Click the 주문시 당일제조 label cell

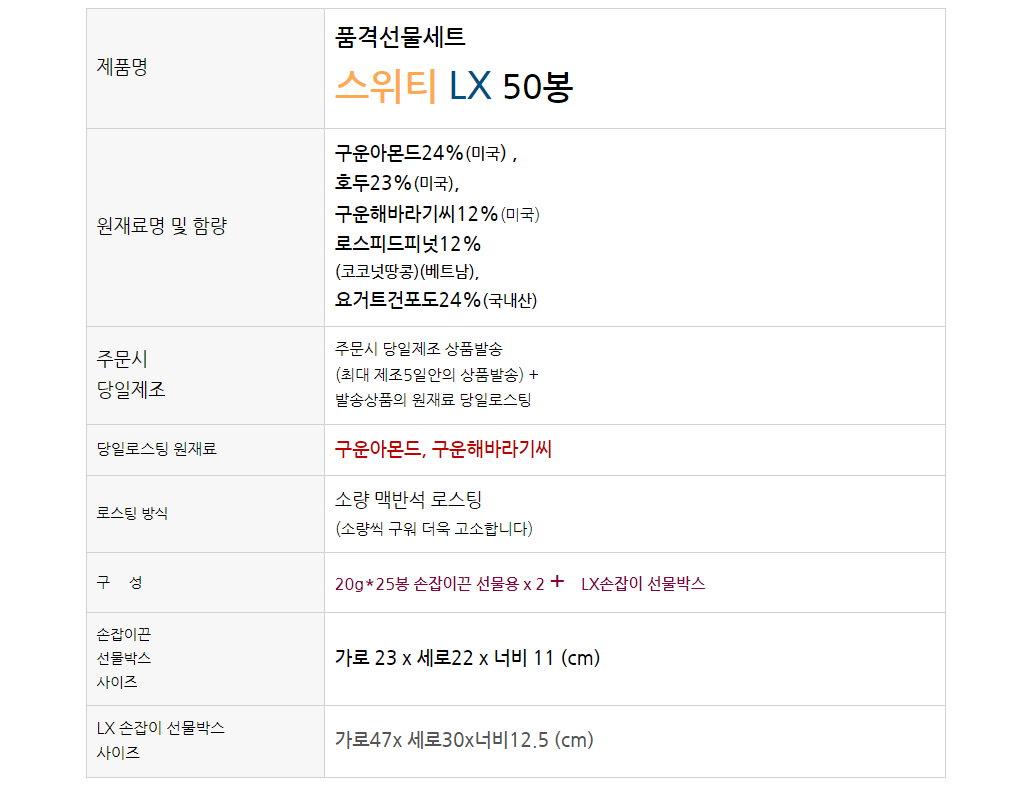coord(130,374)
